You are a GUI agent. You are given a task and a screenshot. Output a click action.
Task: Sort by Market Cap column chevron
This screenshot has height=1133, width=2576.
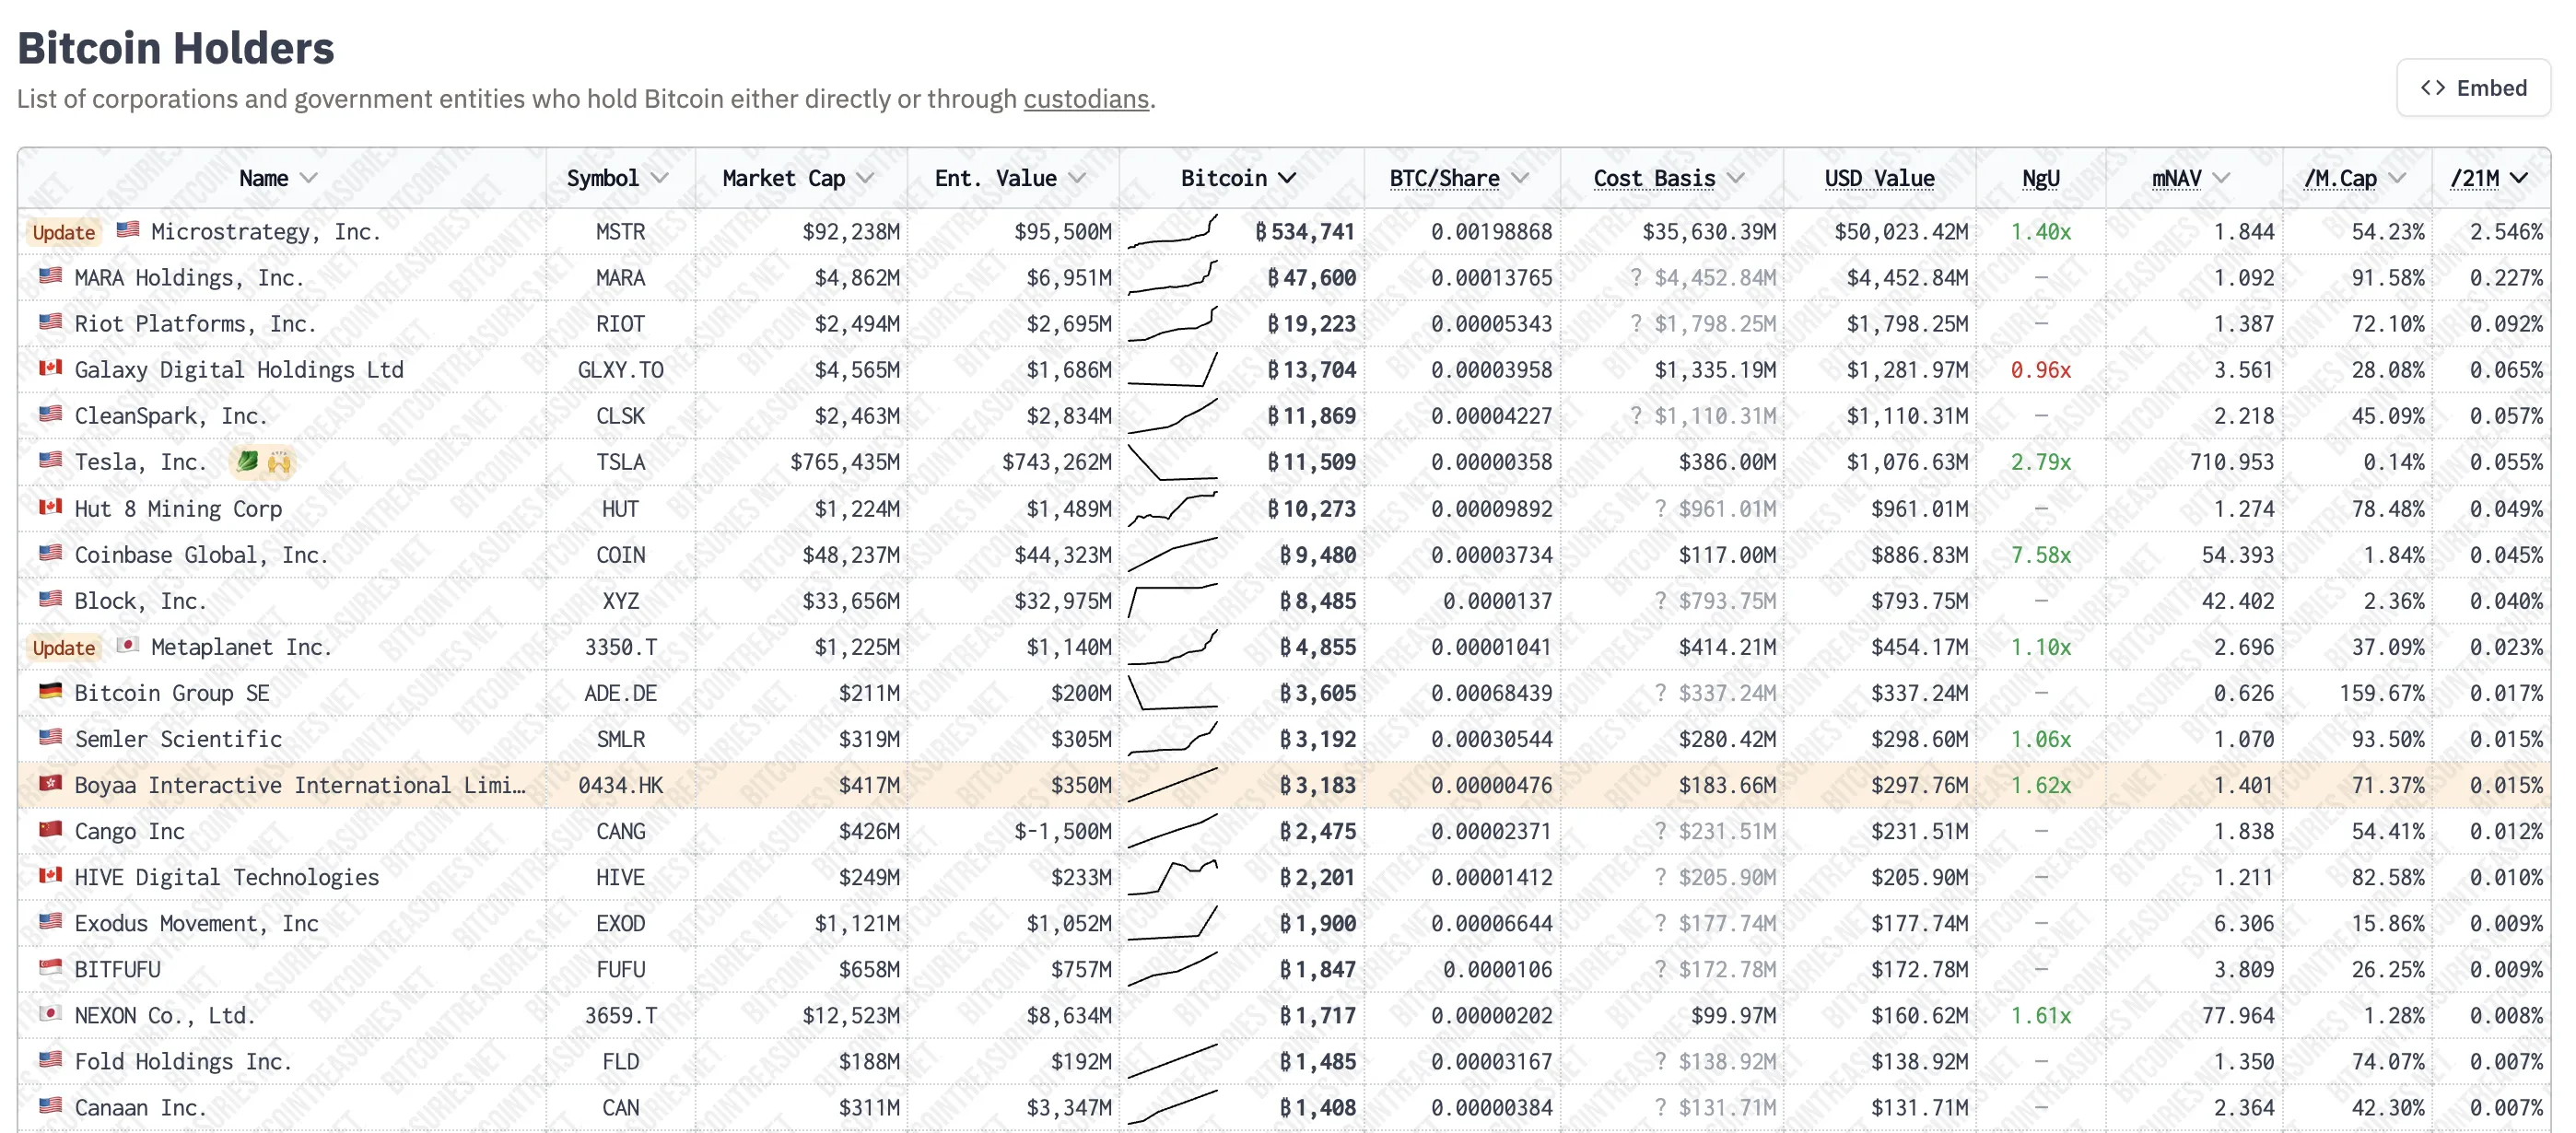pos(866,178)
